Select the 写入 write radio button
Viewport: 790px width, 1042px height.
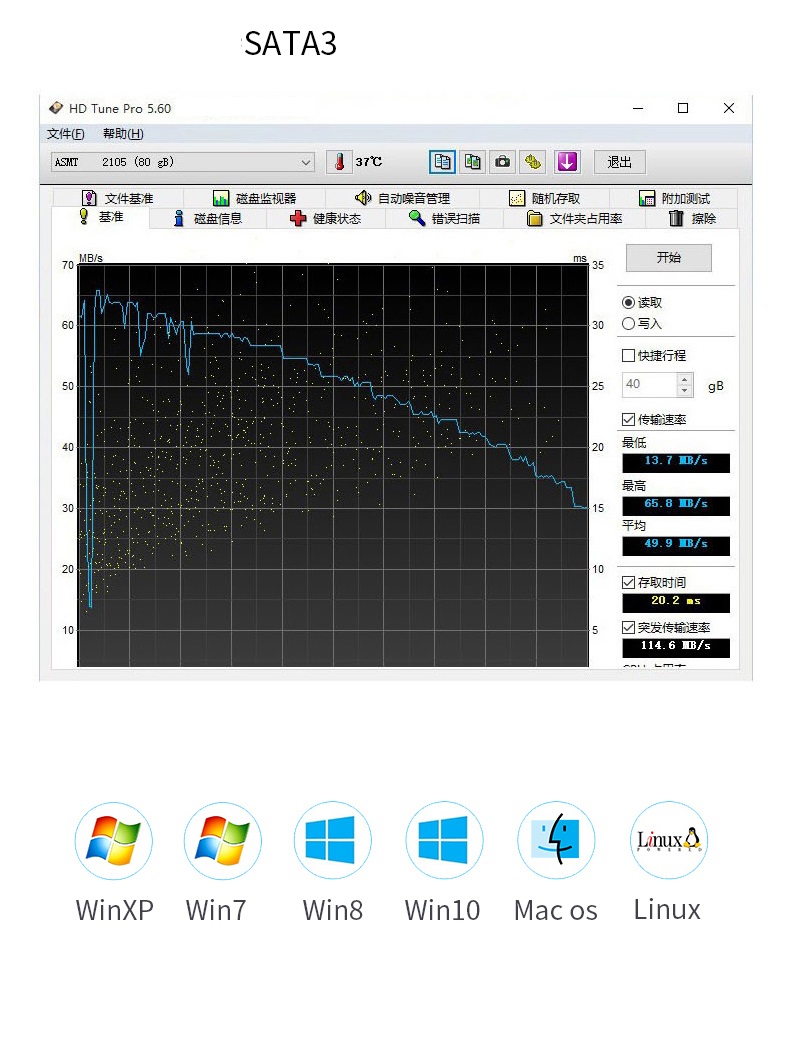point(628,324)
